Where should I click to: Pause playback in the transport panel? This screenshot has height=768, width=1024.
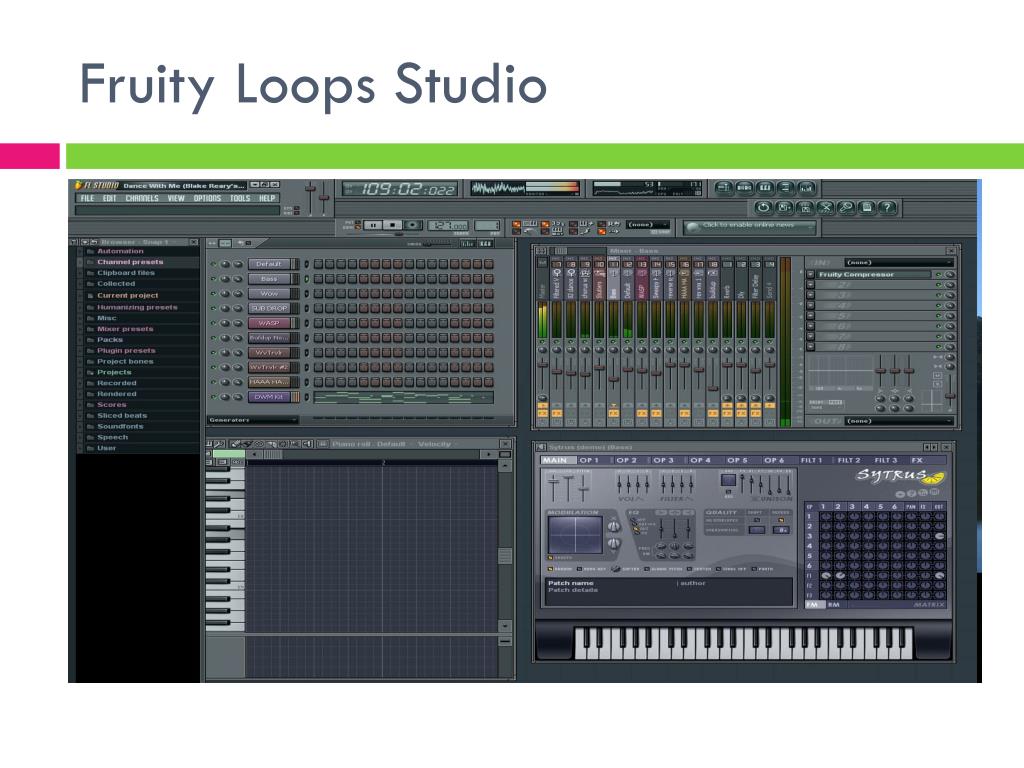click(x=373, y=225)
